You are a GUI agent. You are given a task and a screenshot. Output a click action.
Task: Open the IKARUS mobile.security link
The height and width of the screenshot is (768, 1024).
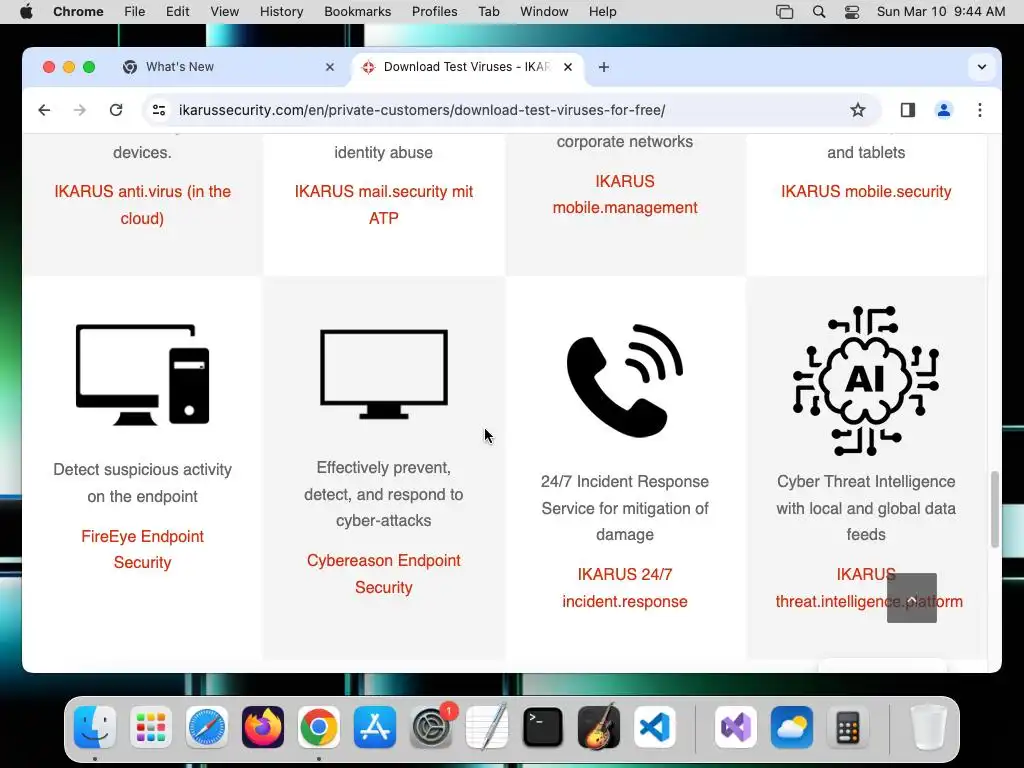tap(866, 191)
